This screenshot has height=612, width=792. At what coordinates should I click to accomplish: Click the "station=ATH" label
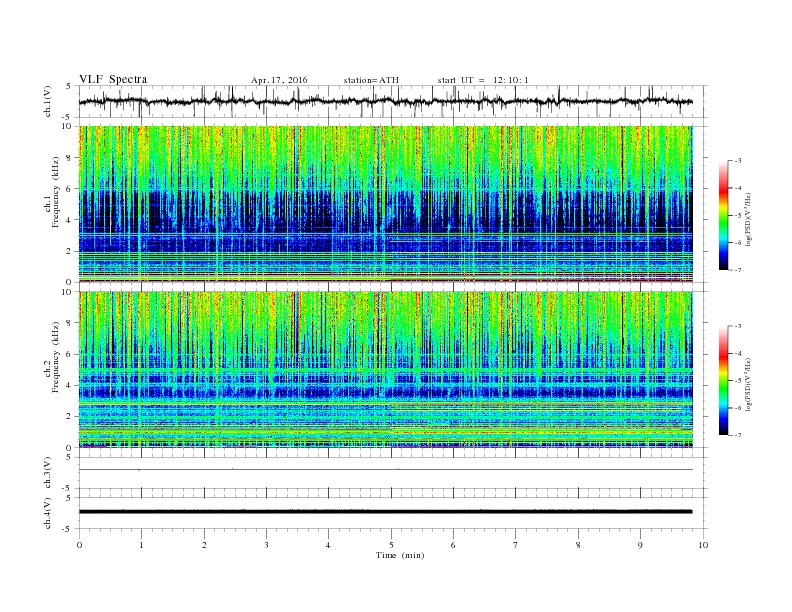[x=371, y=80]
